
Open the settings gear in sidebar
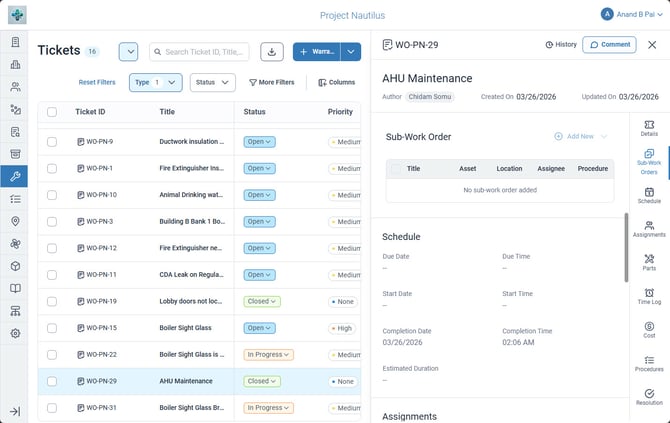[x=15, y=333]
